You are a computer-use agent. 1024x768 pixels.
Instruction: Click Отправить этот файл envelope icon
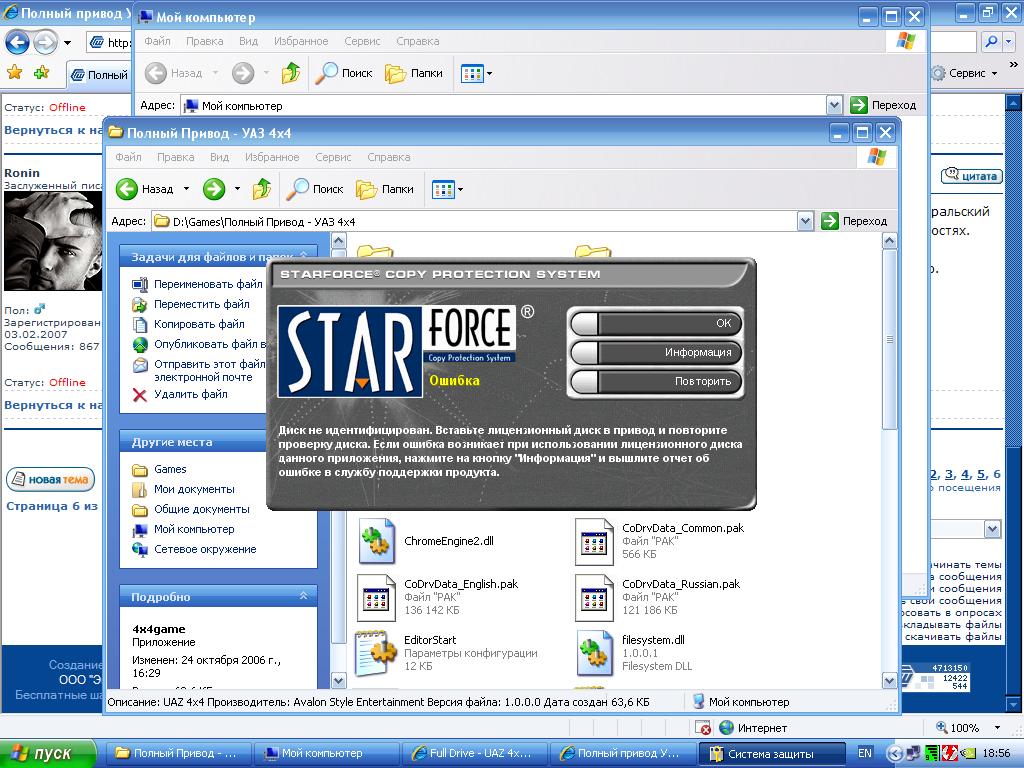[140, 365]
